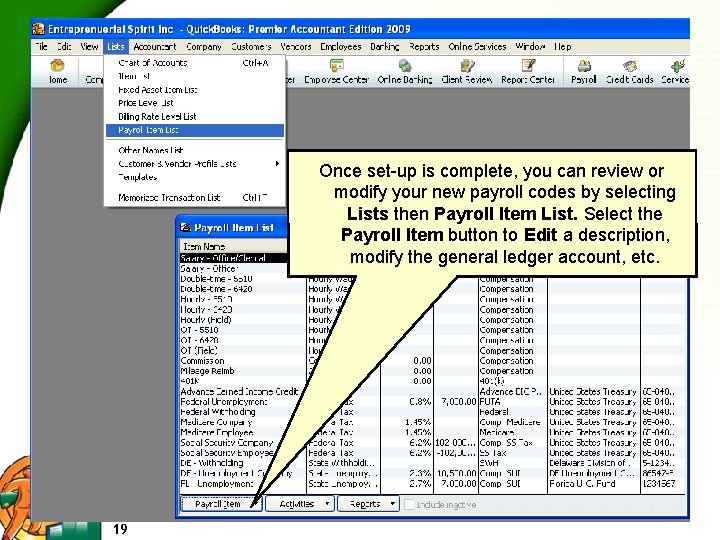This screenshot has height=540, width=720.
Task: Click the Item Name column header
Action: pos(233,247)
